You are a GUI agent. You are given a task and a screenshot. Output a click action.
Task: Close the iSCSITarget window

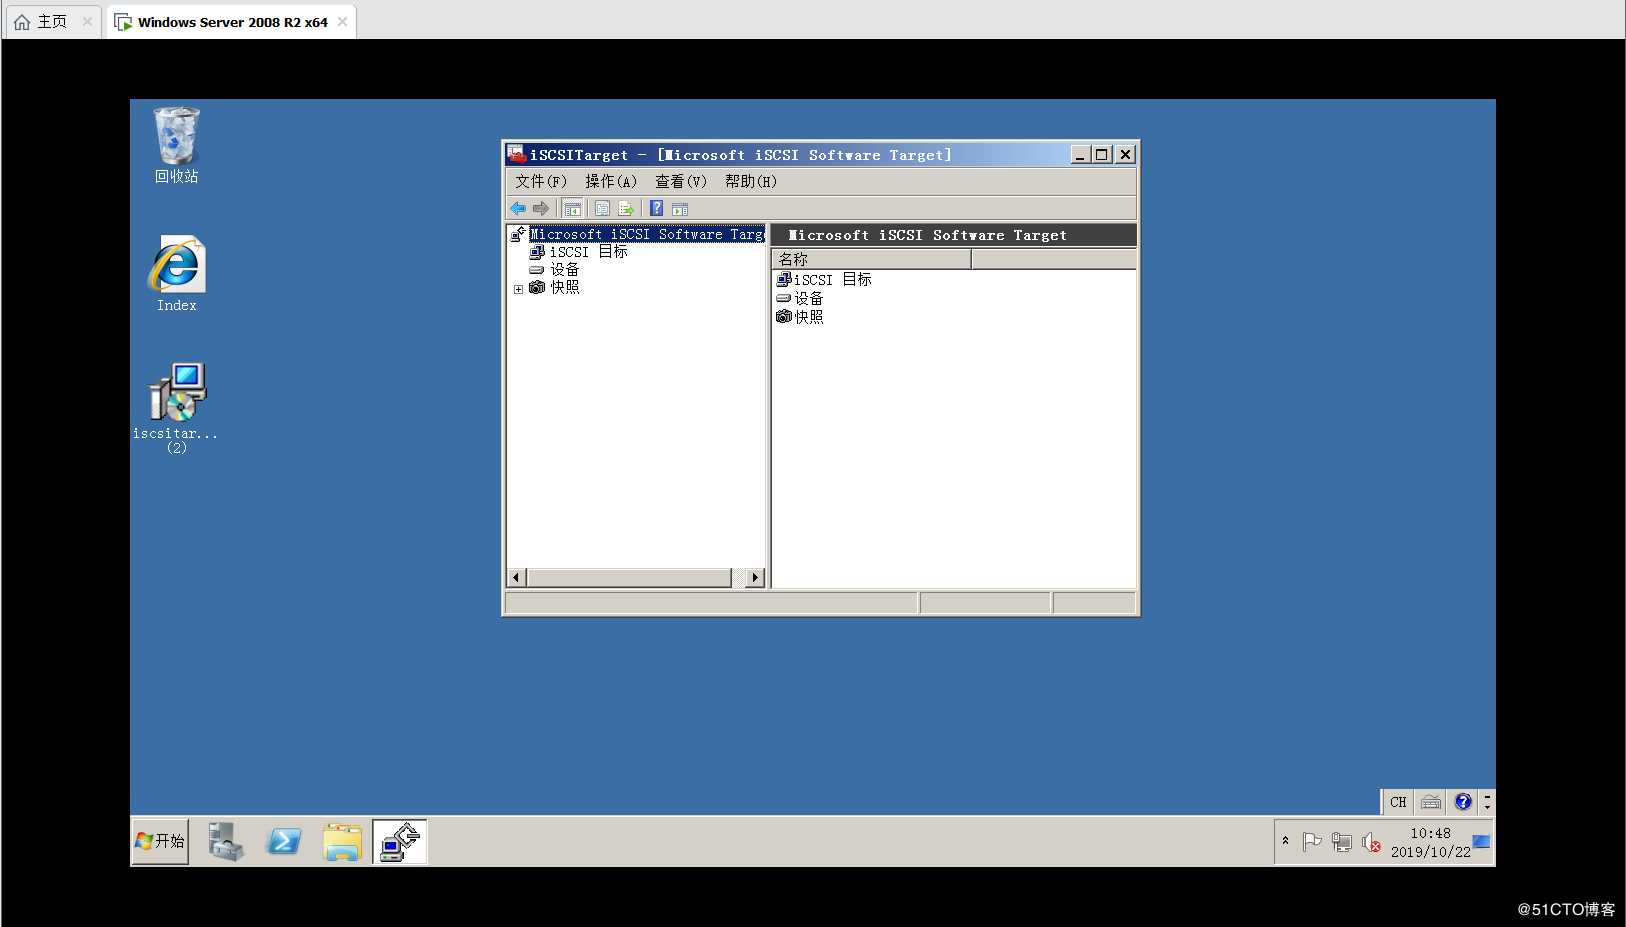pos(1125,154)
